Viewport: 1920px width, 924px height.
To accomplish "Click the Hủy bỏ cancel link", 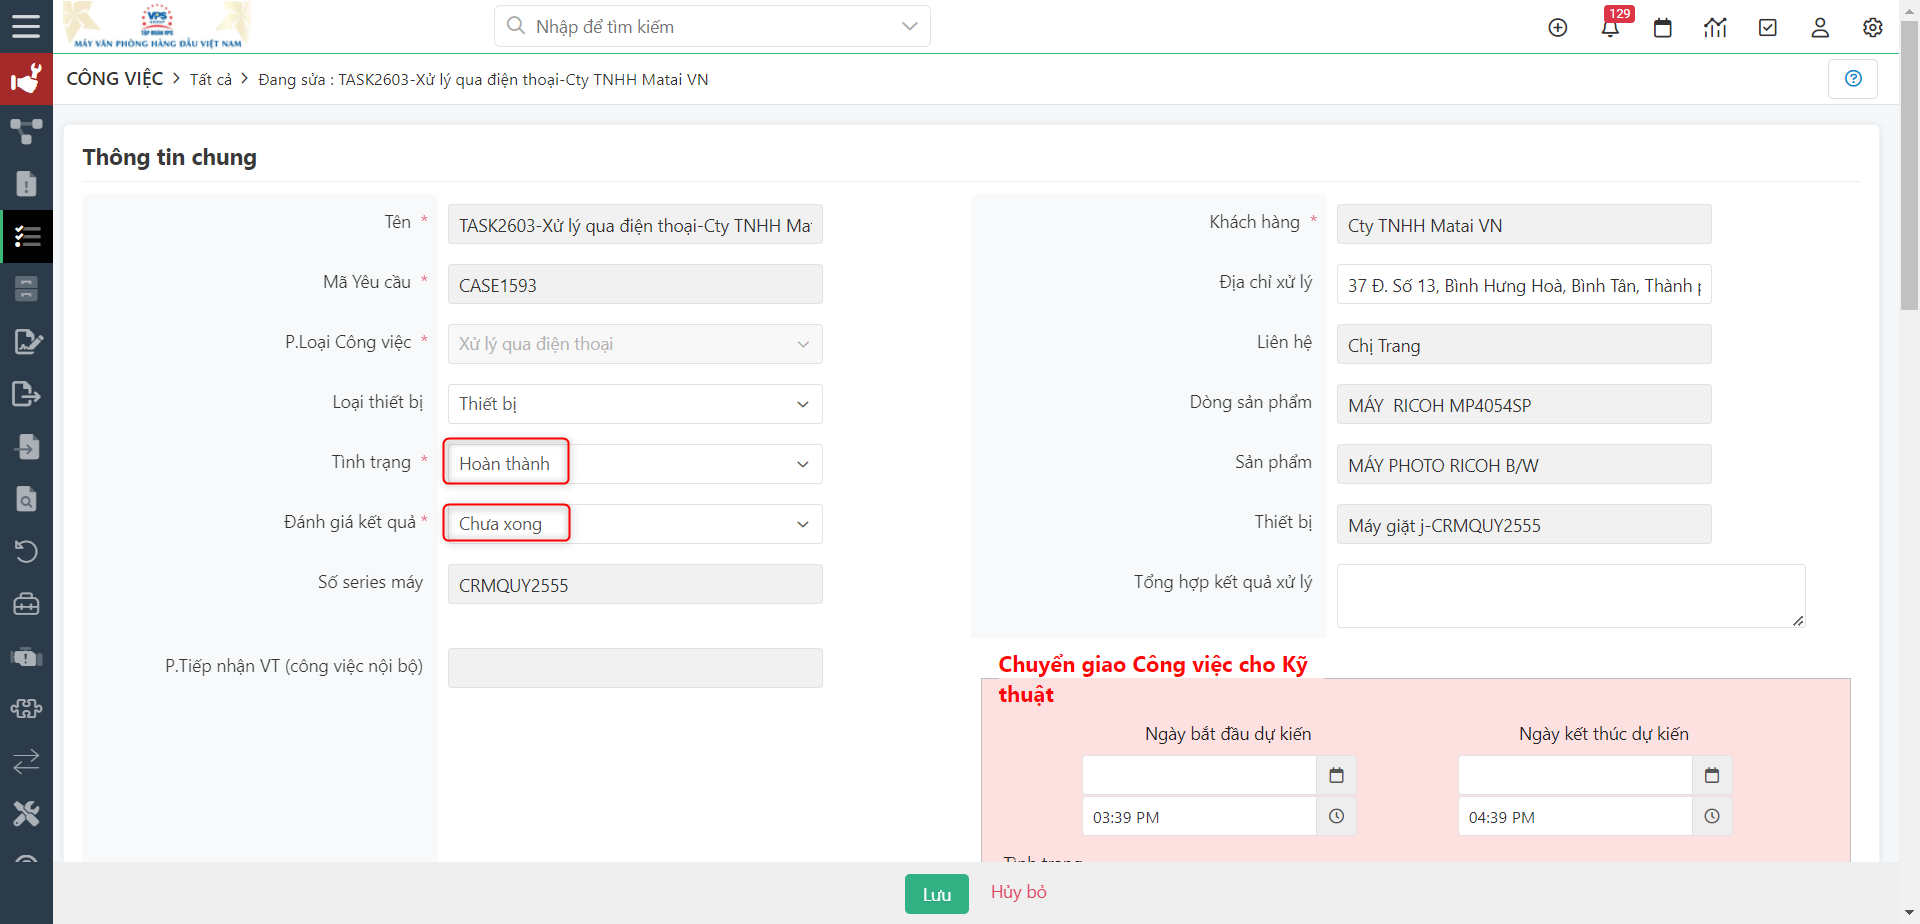I will (1019, 892).
